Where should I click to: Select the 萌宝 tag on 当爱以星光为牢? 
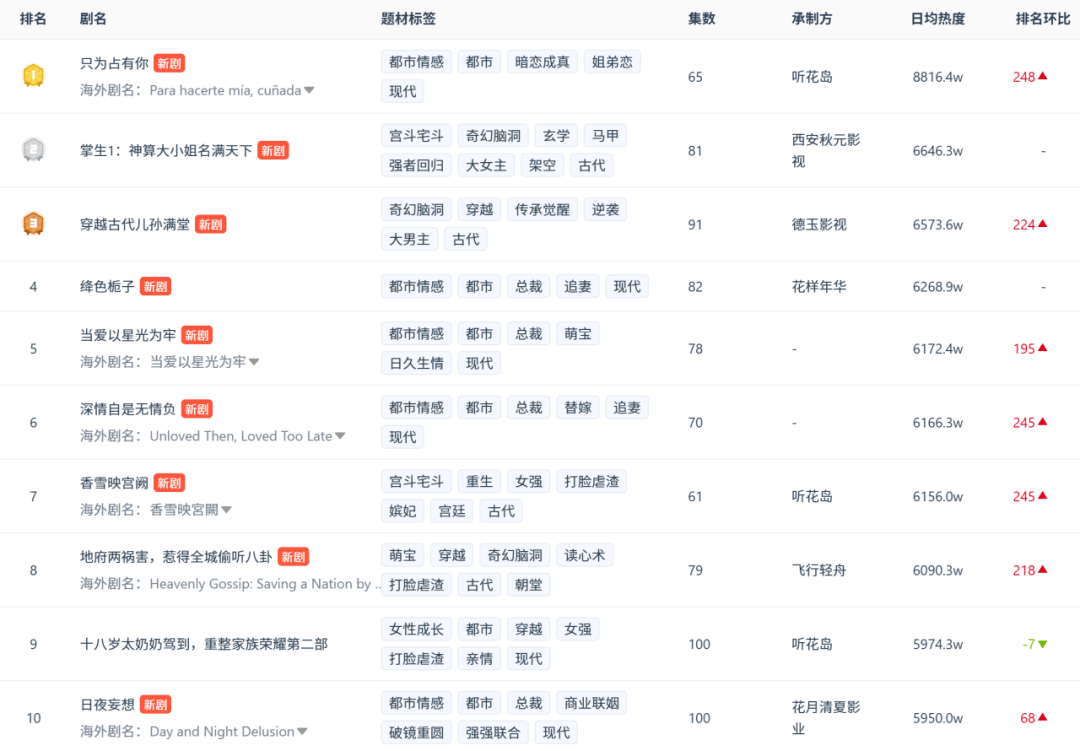(578, 333)
